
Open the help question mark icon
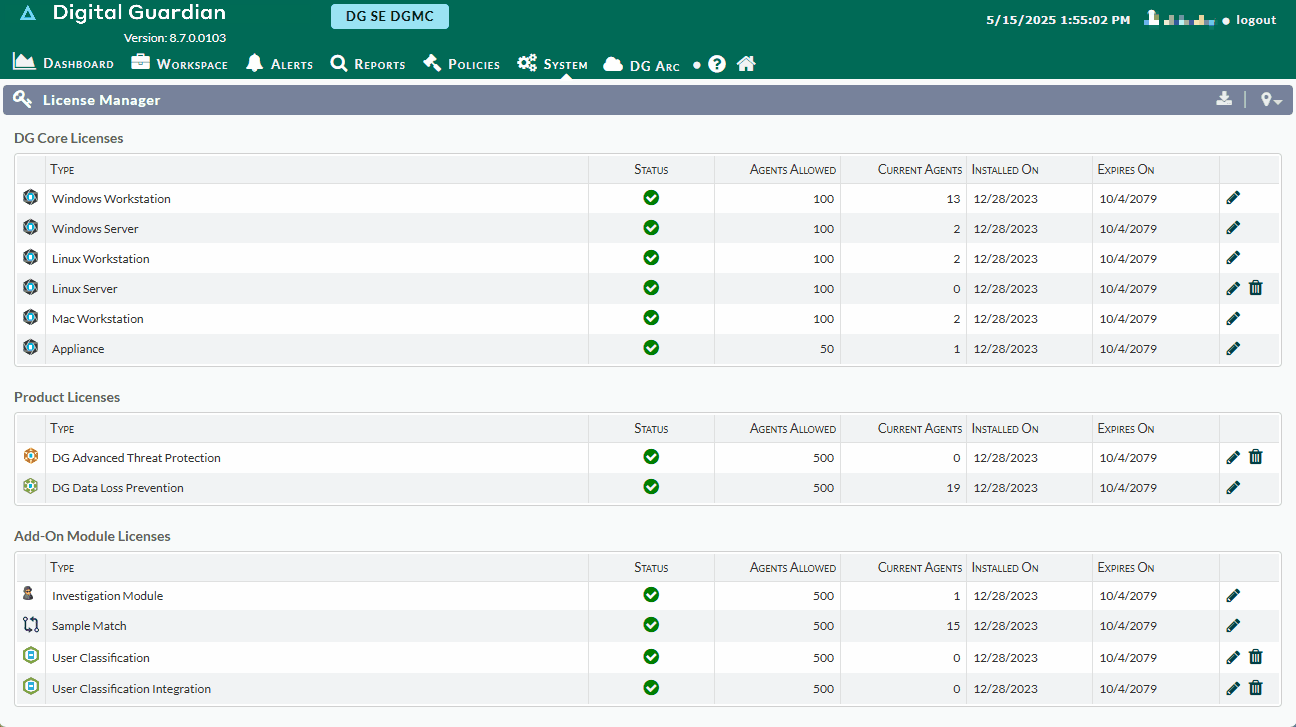point(717,63)
